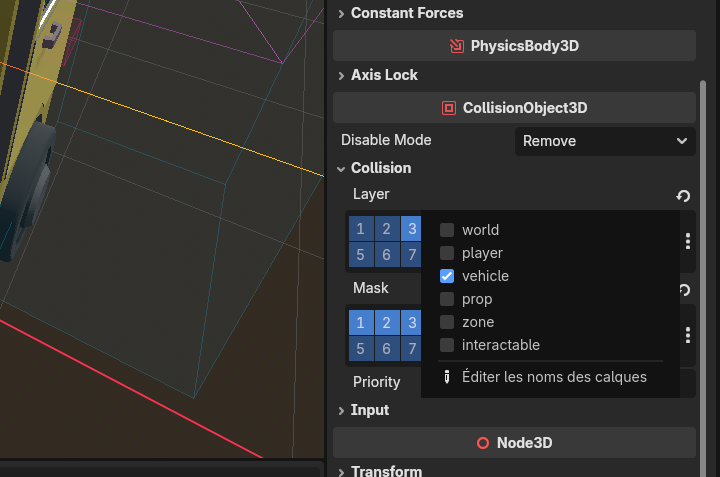Toggle Layer bit 2 in collision layer grid

coord(387,229)
